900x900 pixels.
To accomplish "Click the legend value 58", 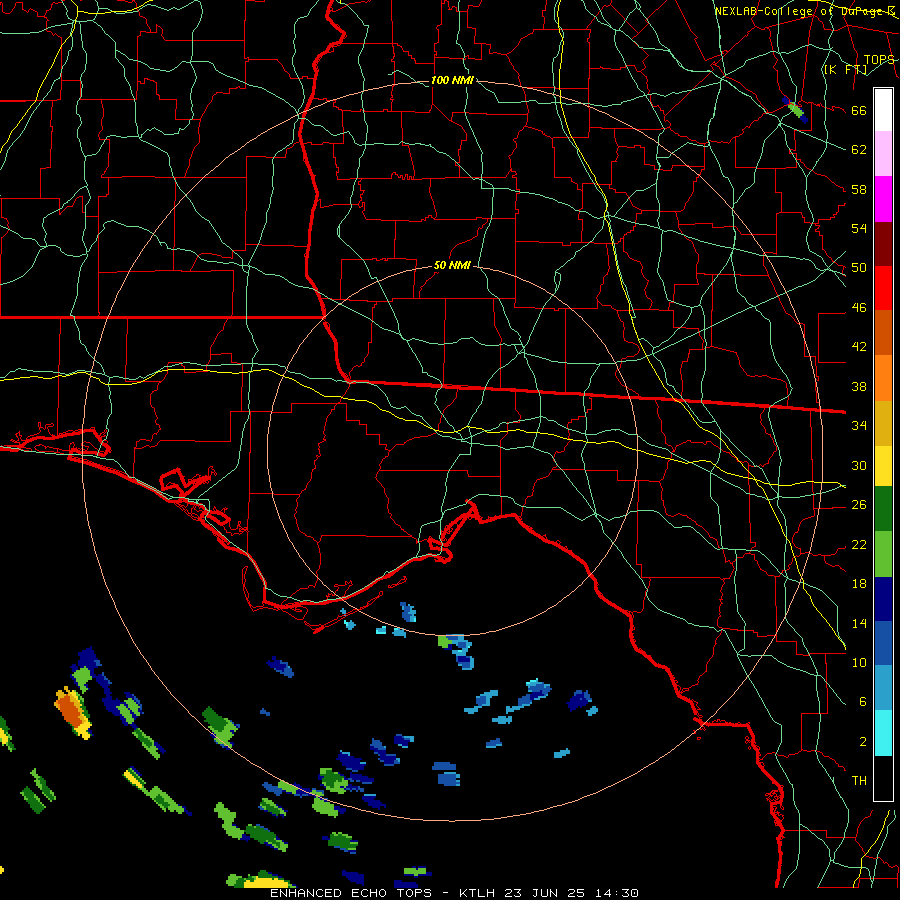I will pos(859,189).
